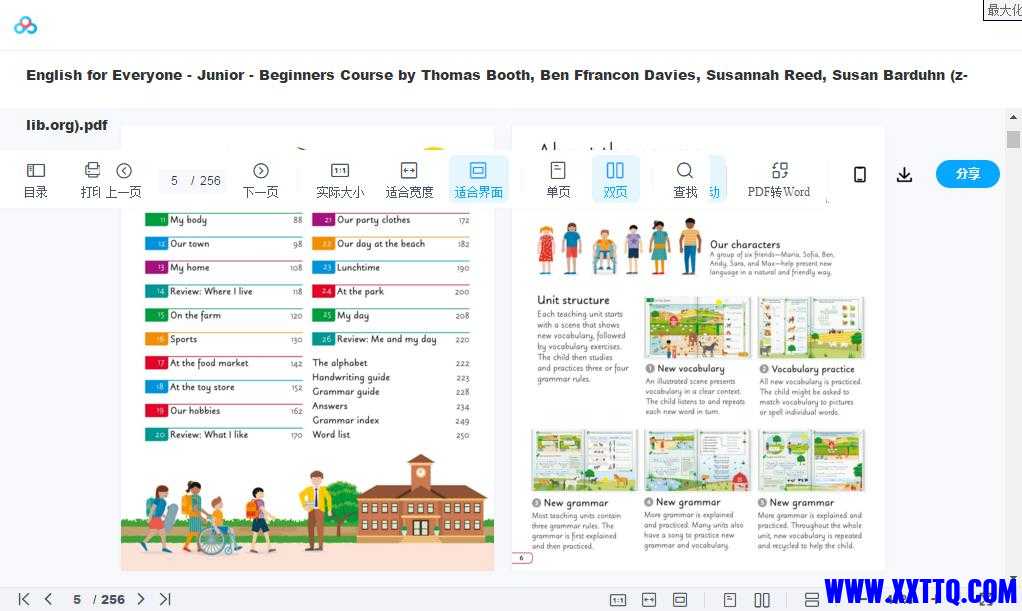
Task: Click 'My home' contents entry
Action: click(x=224, y=267)
